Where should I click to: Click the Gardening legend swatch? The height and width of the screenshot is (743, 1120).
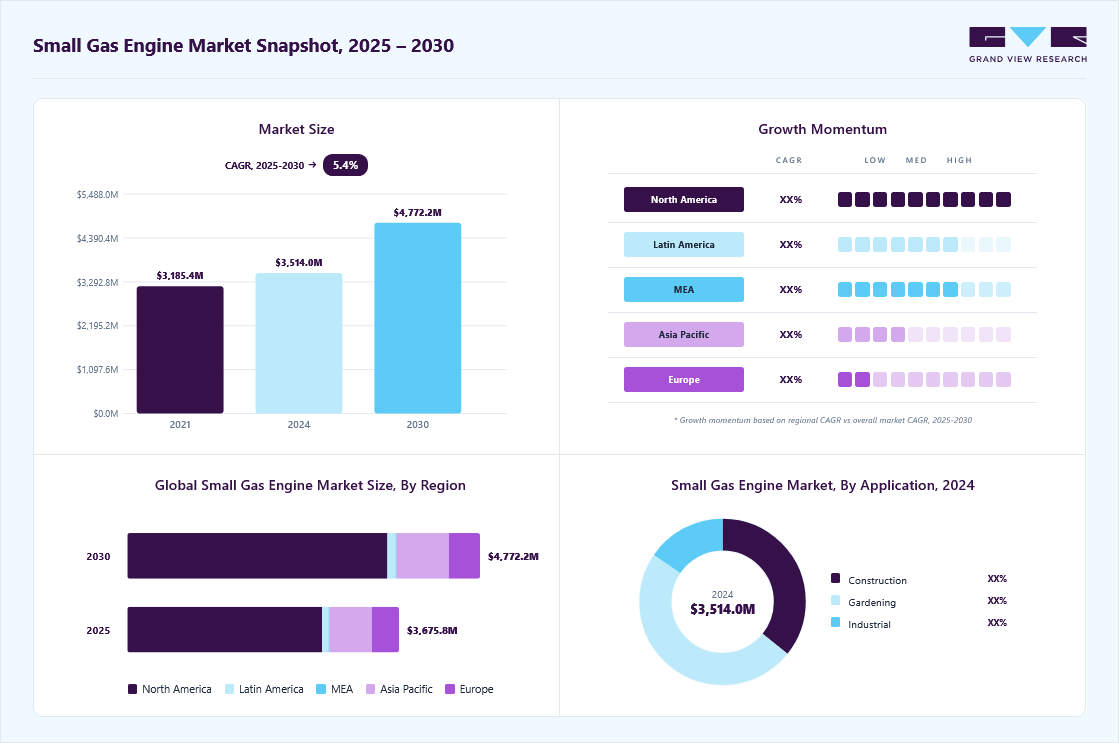836,600
